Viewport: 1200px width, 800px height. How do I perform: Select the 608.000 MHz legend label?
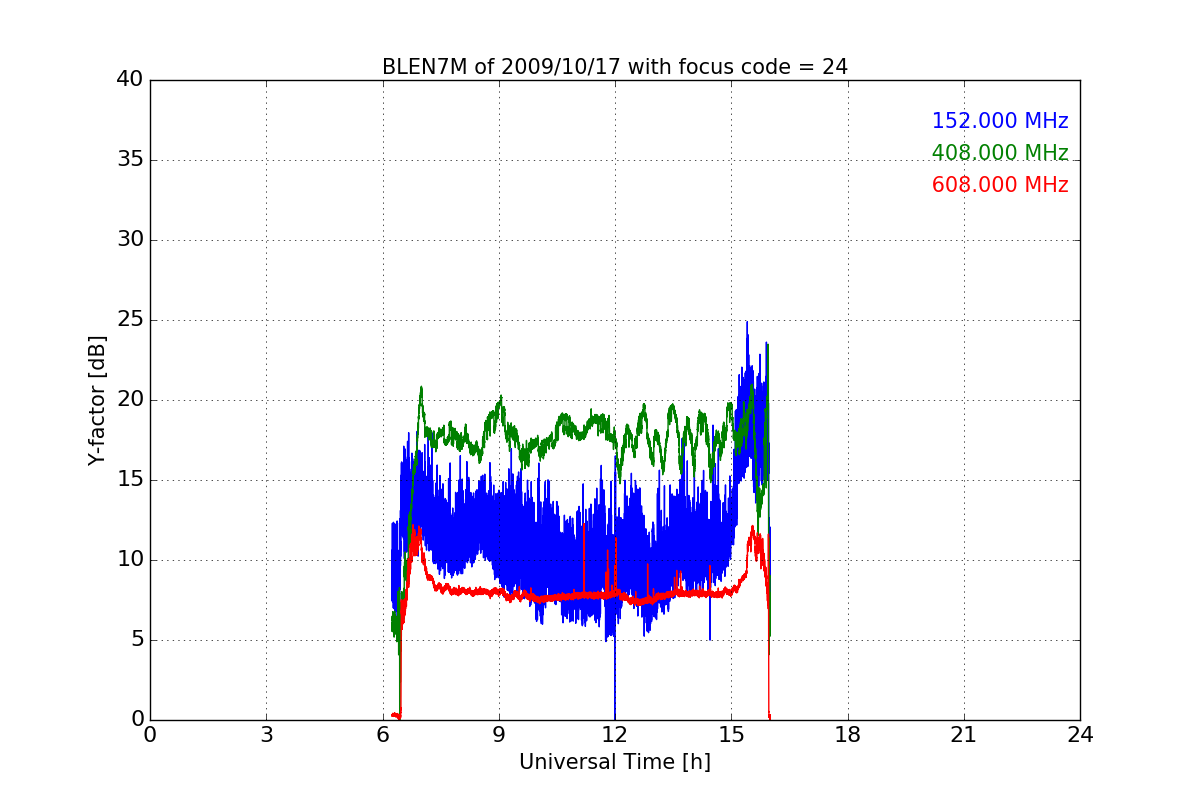(1000, 185)
